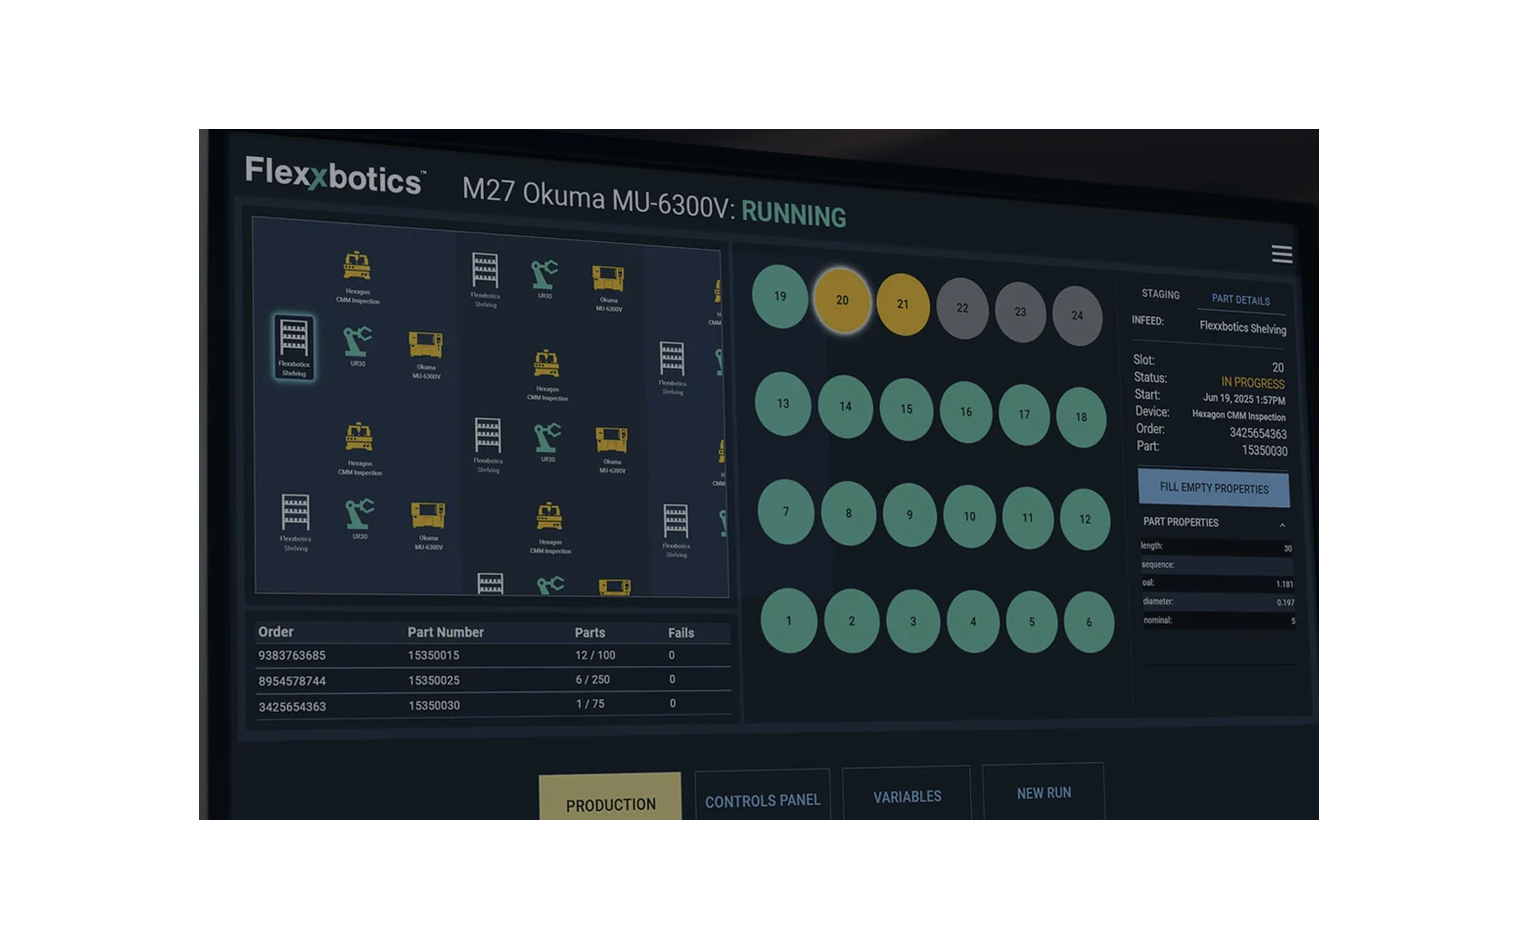Image resolution: width=1518 pixels, height=950 pixels.
Task: Click the Fails column header
Action: coord(681,633)
